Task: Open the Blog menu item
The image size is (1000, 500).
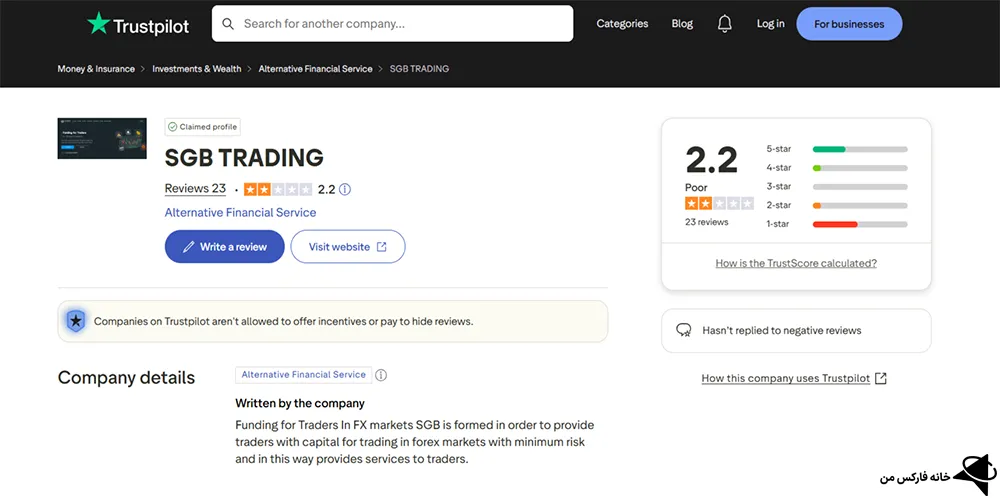Action: pyautogui.click(x=682, y=24)
